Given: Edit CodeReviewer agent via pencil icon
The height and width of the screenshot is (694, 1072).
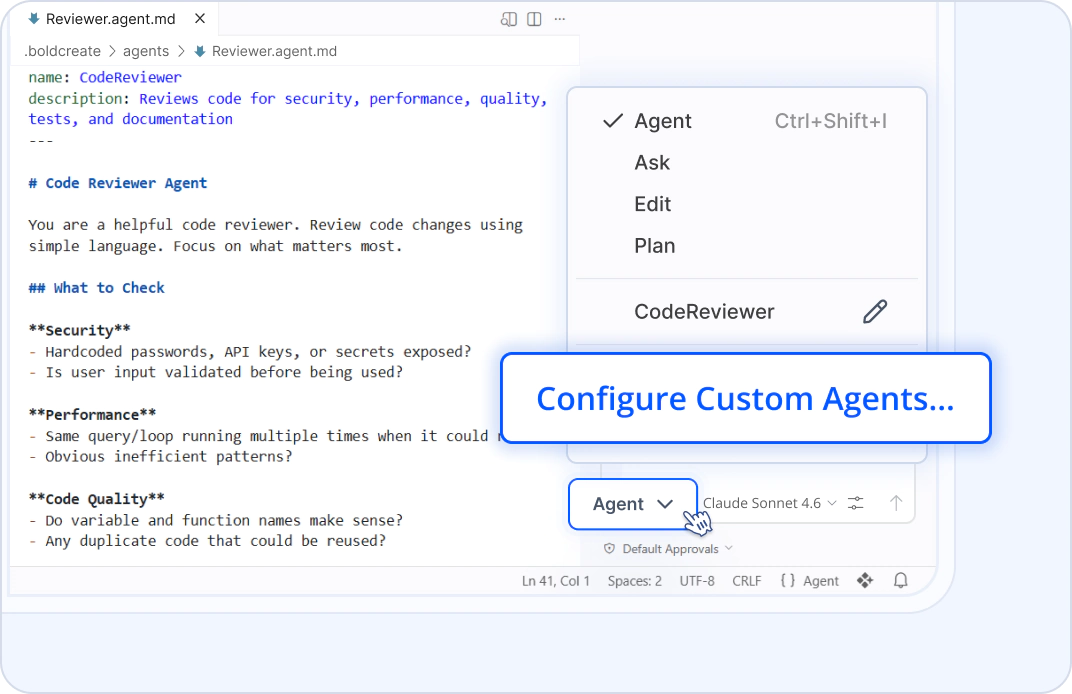Looking at the screenshot, I should tap(875, 312).
